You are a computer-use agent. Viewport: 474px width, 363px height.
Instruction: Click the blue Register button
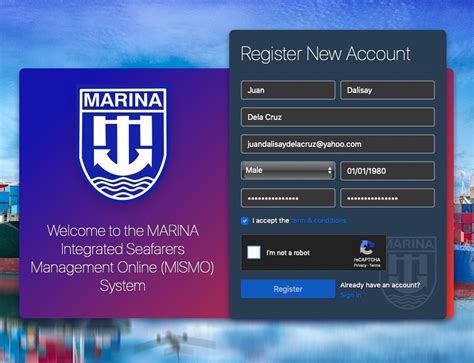[288, 289]
